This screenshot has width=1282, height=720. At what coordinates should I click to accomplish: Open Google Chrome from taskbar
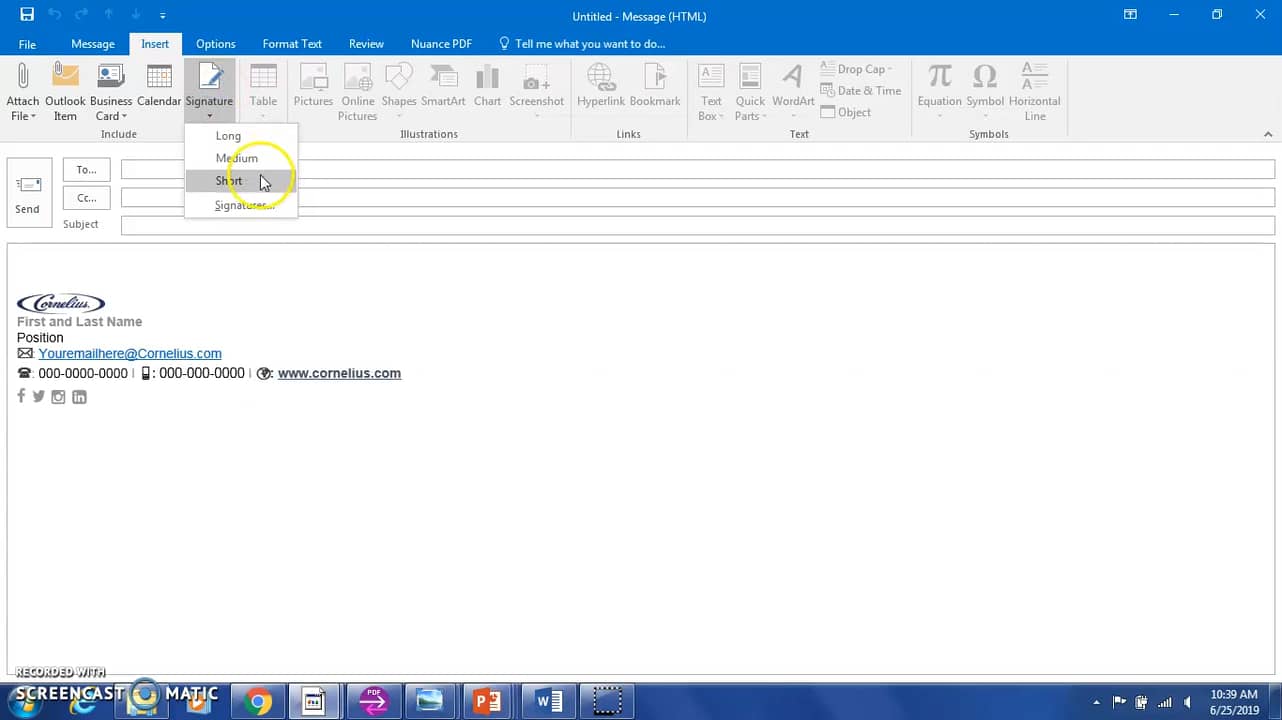point(258,702)
